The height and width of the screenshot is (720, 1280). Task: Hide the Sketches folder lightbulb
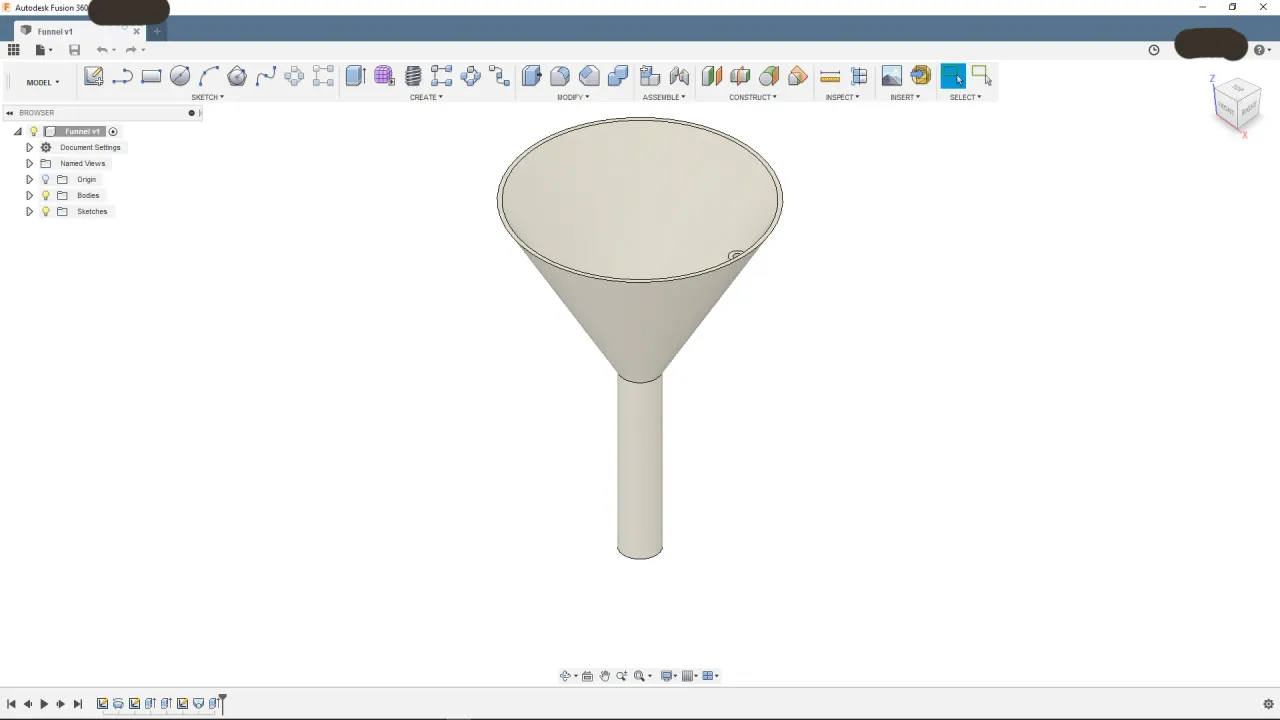(x=45, y=211)
